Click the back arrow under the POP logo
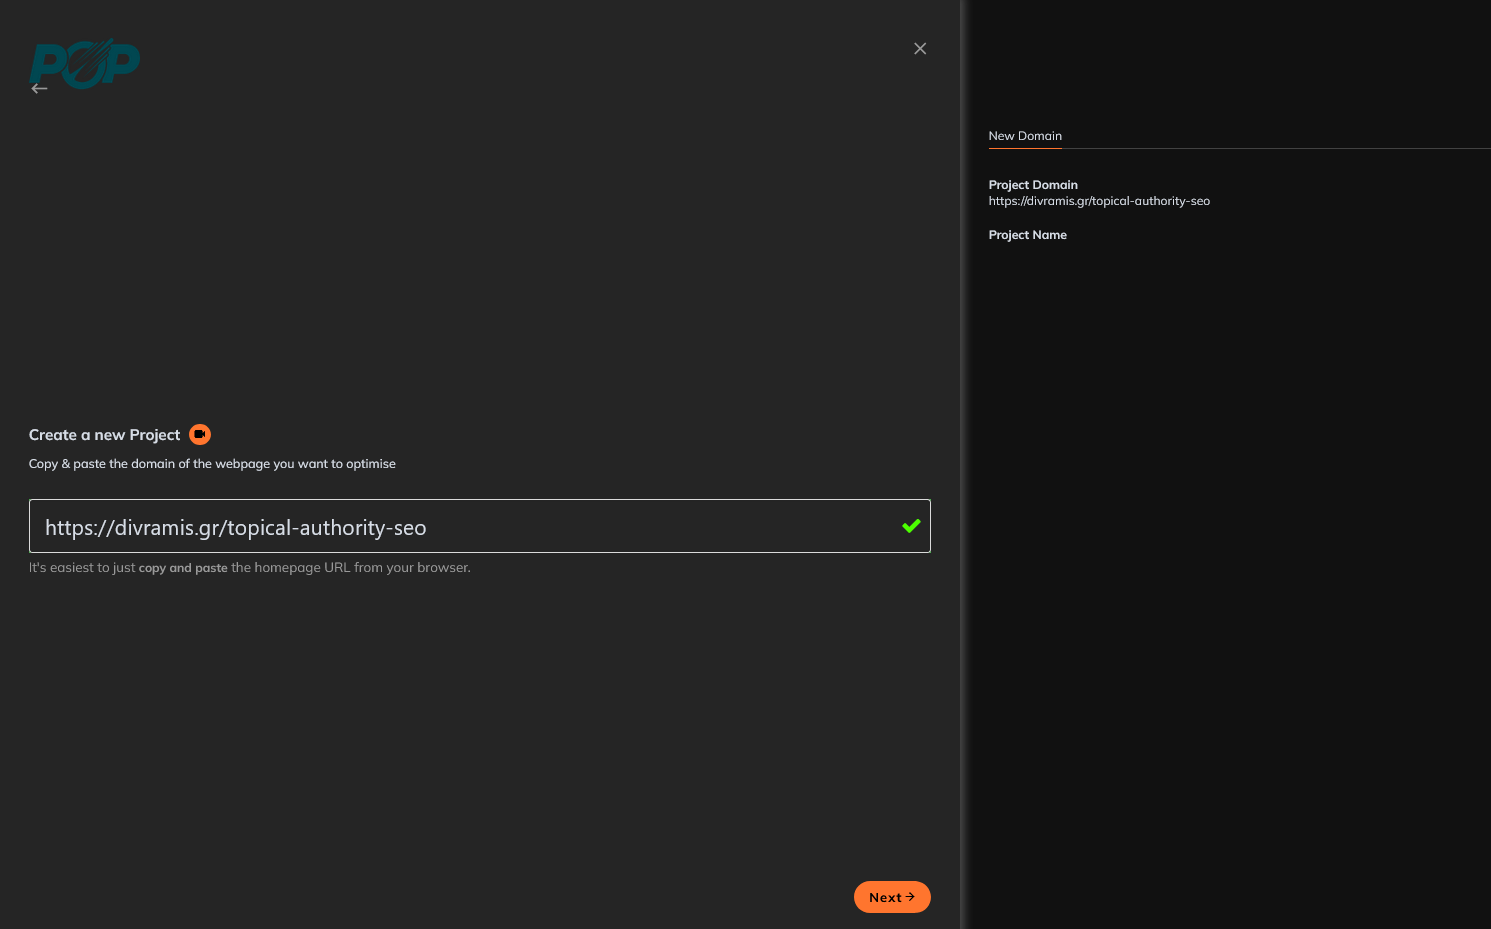This screenshot has height=929, width=1491. 40,88
